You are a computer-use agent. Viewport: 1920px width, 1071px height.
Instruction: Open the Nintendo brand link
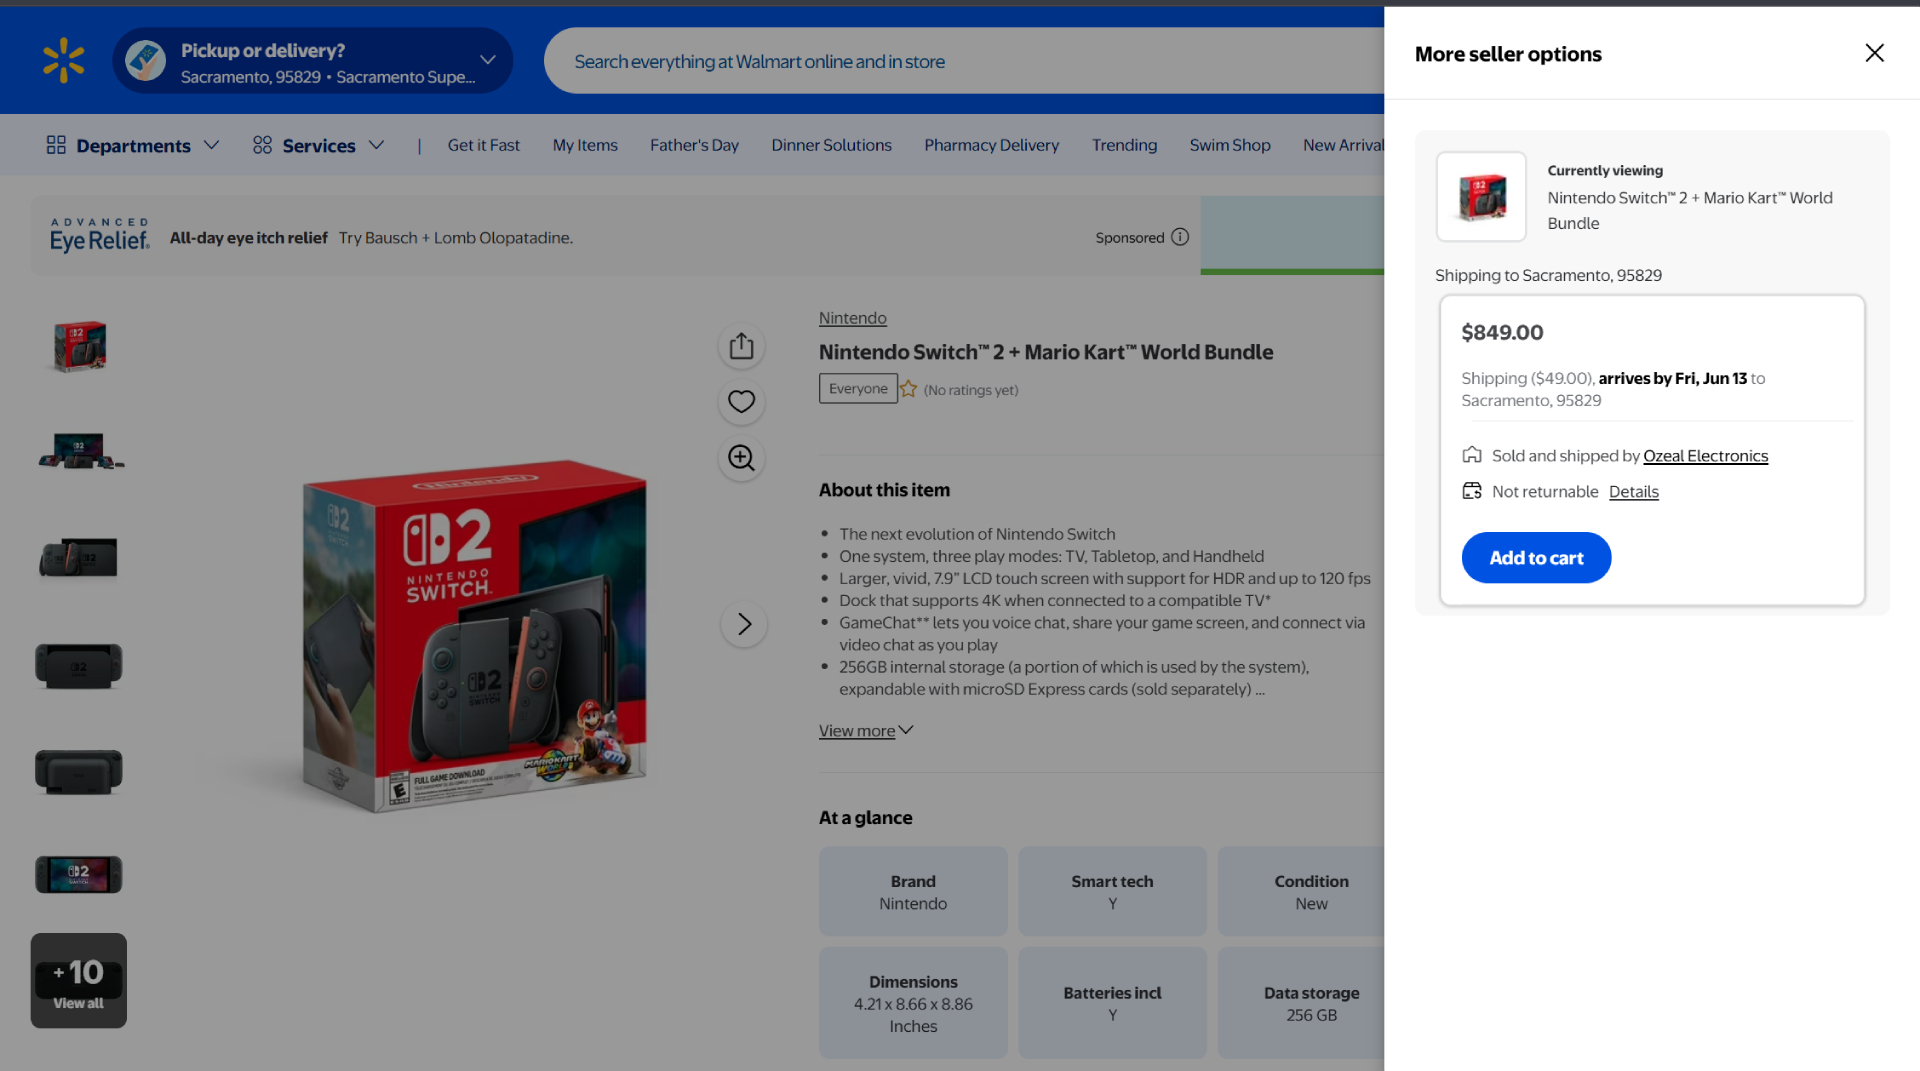tap(852, 318)
